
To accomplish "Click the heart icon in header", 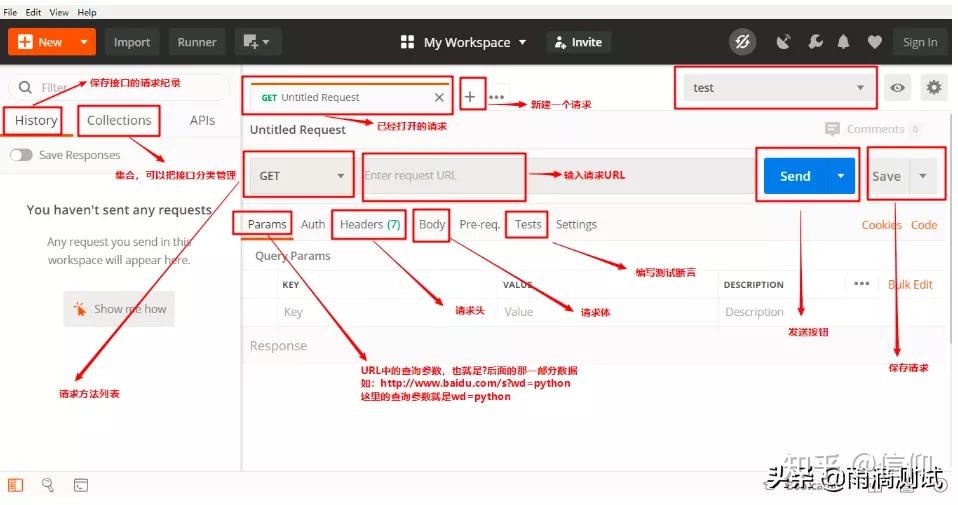I will click(x=875, y=42).
